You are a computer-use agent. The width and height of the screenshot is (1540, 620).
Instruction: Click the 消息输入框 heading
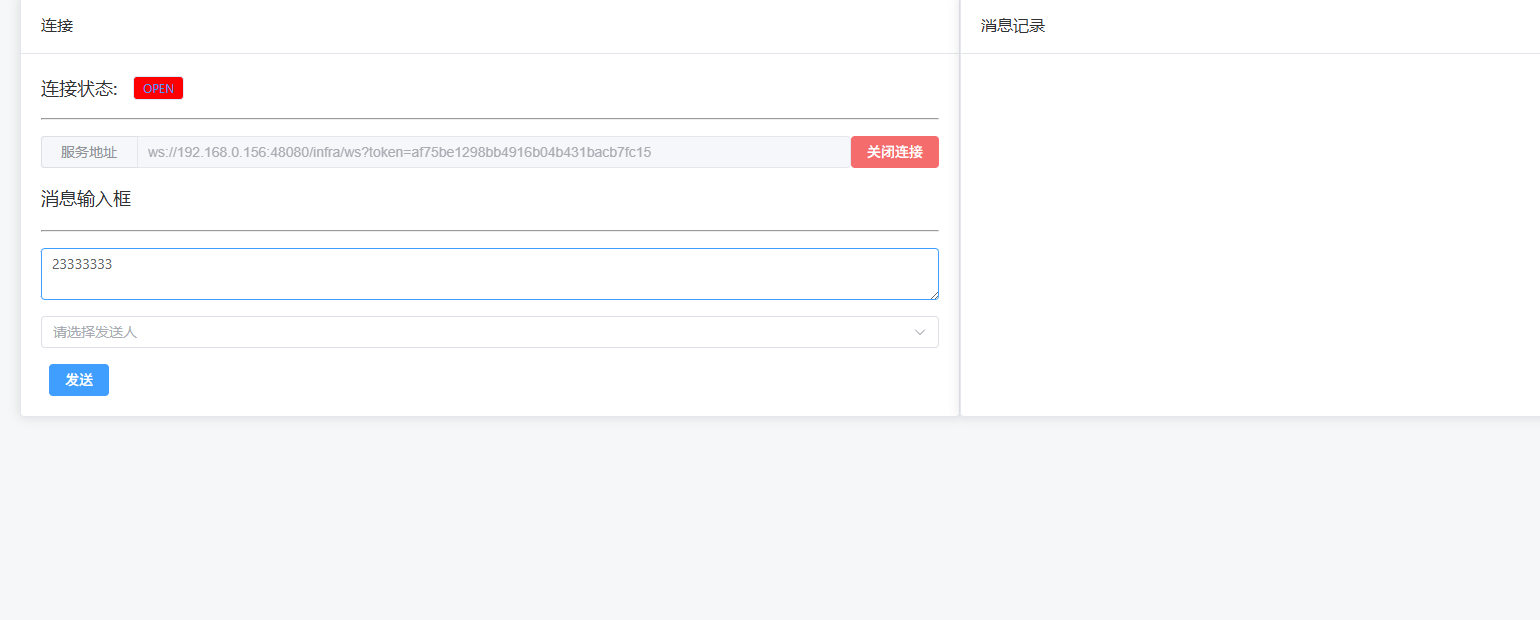(x=86, y=199)
